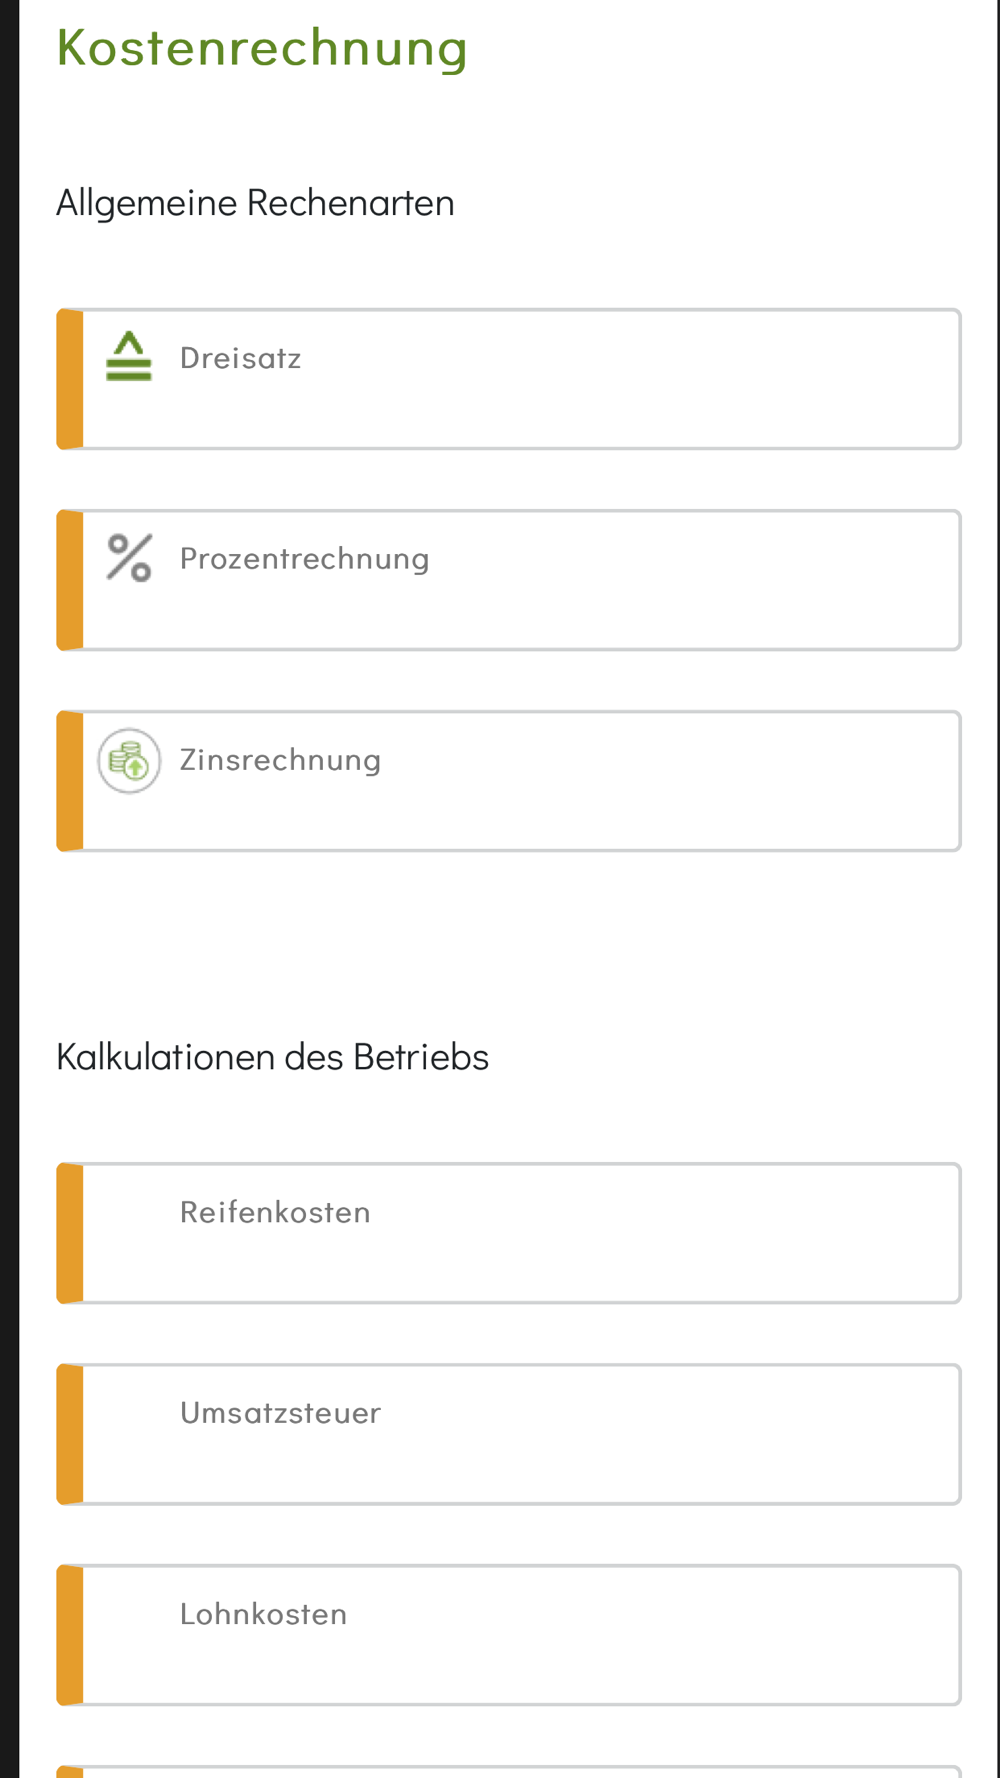This screenshot has height=1778, width=1000.
Task: Tap the orange bar on Dreisatz card
Action: 70,379
